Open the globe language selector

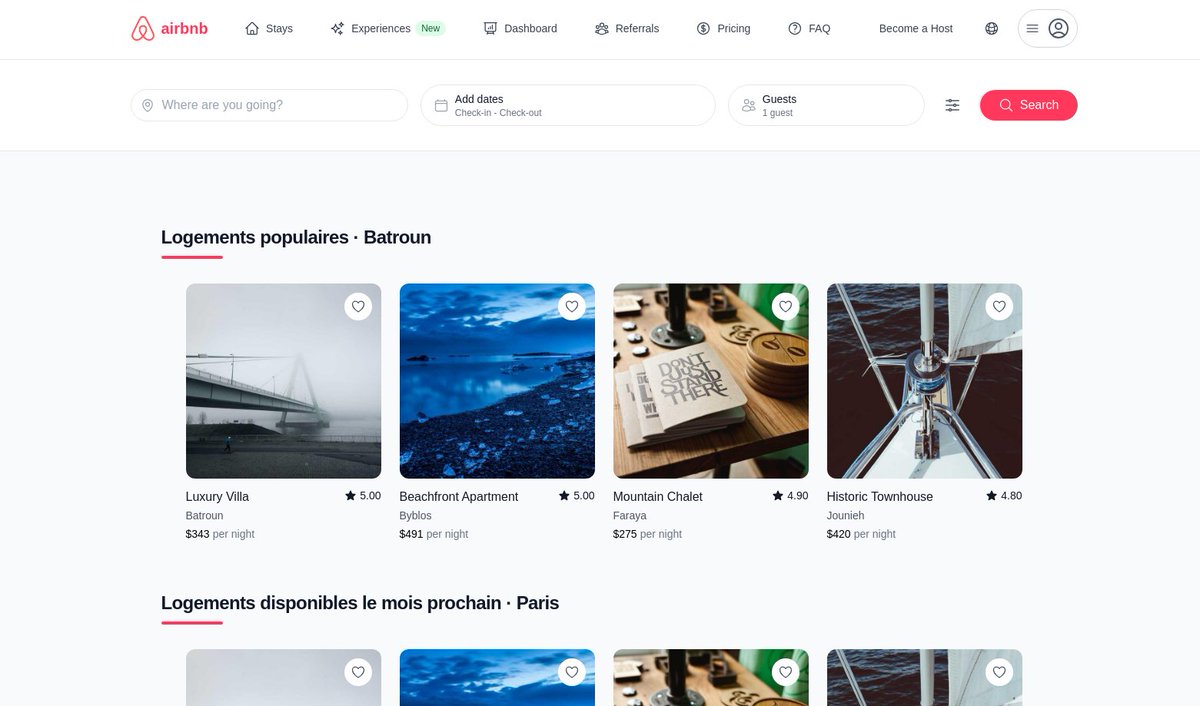coord(992,29)
